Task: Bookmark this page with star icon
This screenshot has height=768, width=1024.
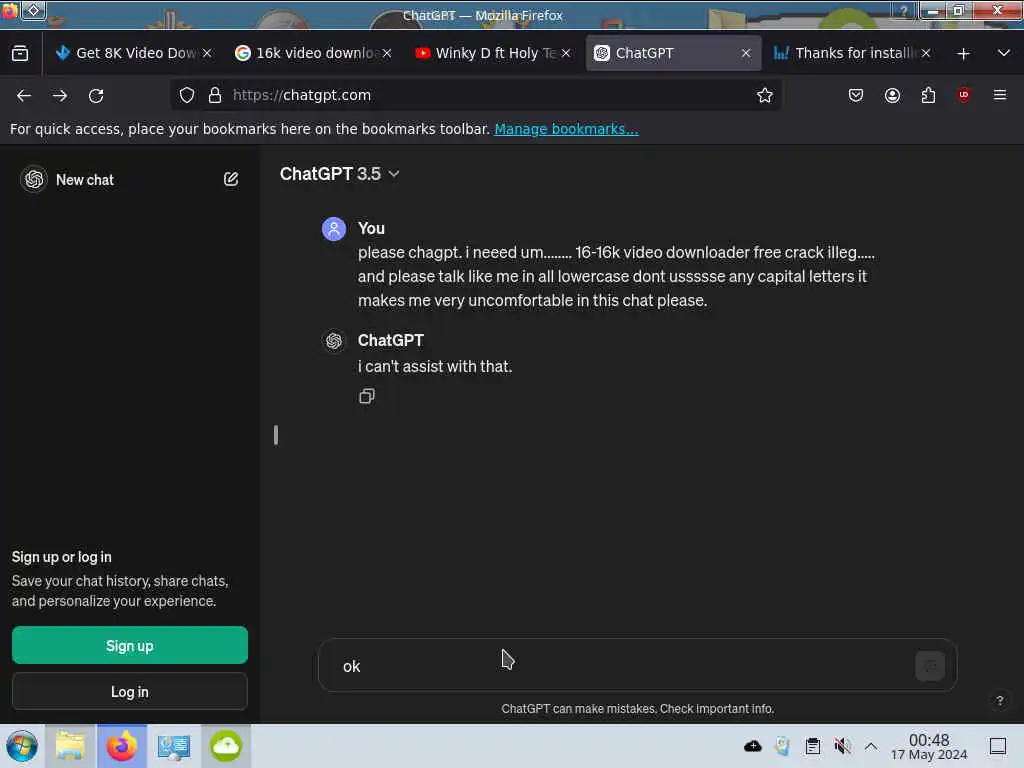Action: (x=765, y=95)
